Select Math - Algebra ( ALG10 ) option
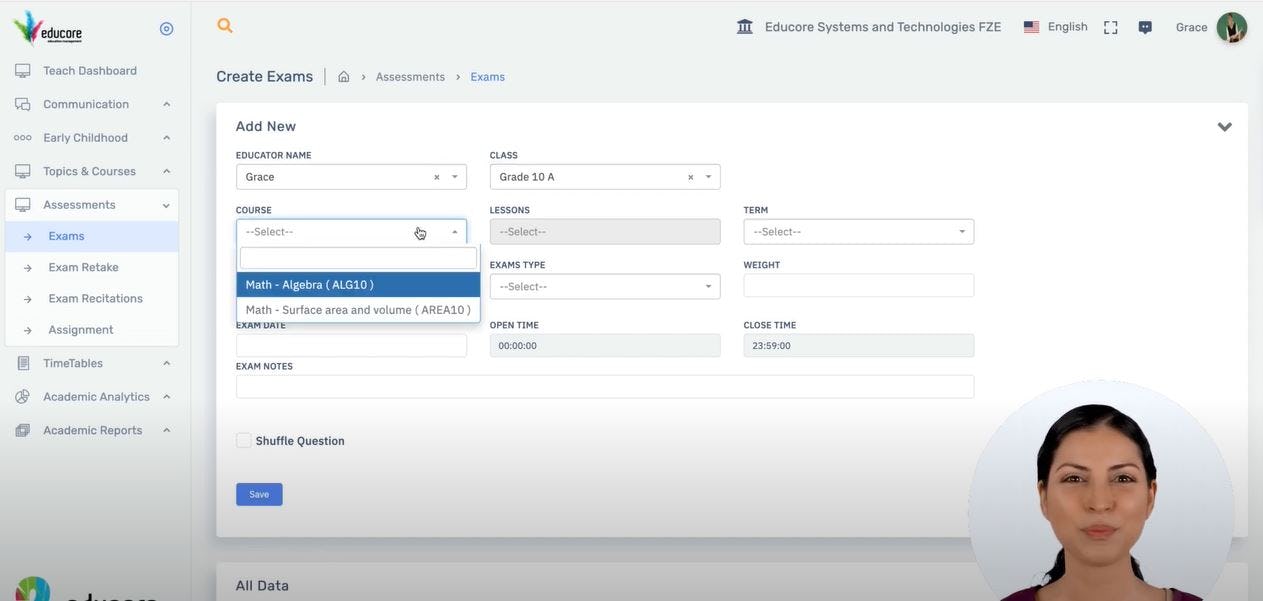1263x601 pixels. click(358, 285)
